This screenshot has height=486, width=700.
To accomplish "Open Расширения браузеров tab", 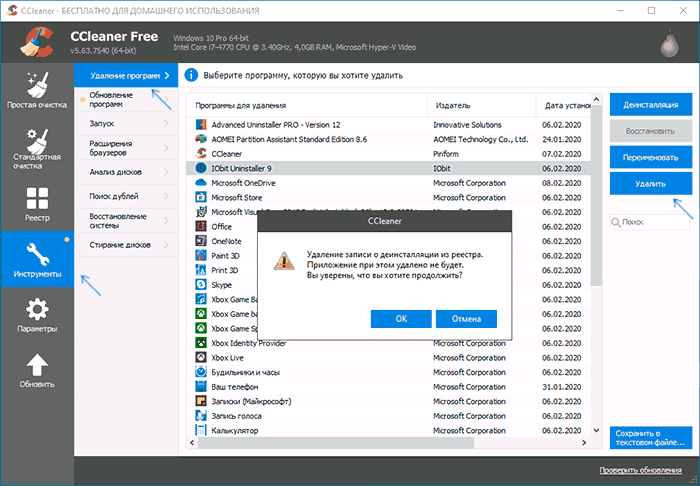I will 126,148.
